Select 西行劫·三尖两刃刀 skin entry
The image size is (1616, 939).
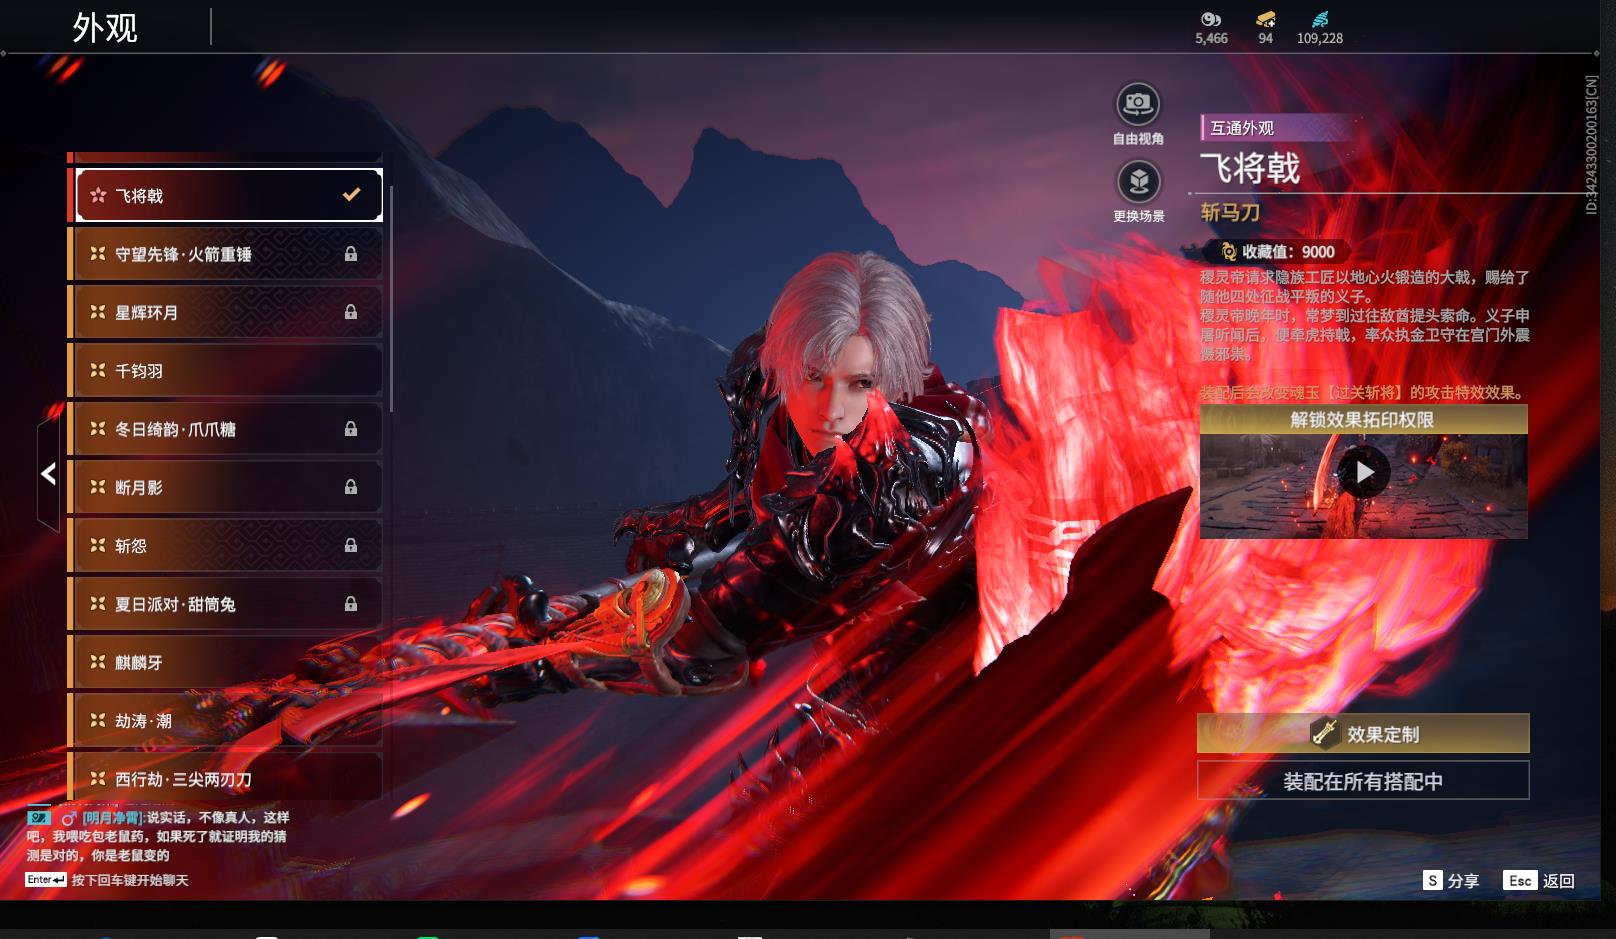[226, 778]
